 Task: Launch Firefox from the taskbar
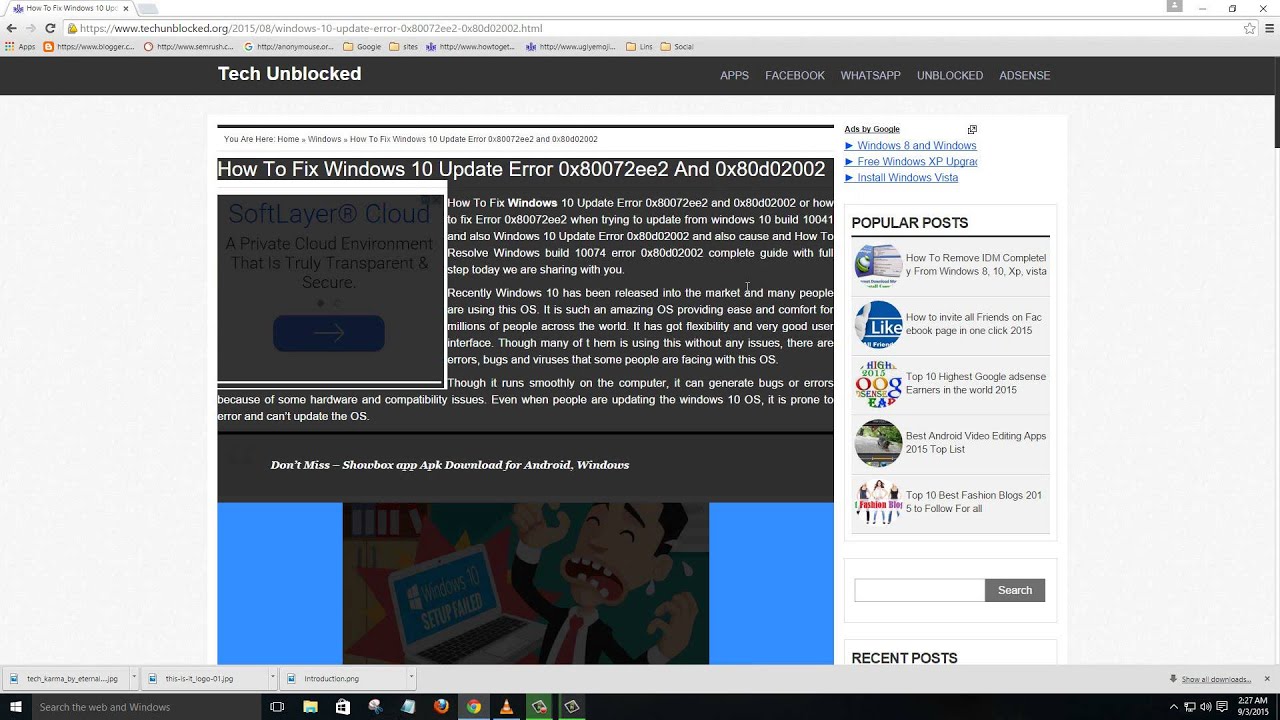[441, 707]
